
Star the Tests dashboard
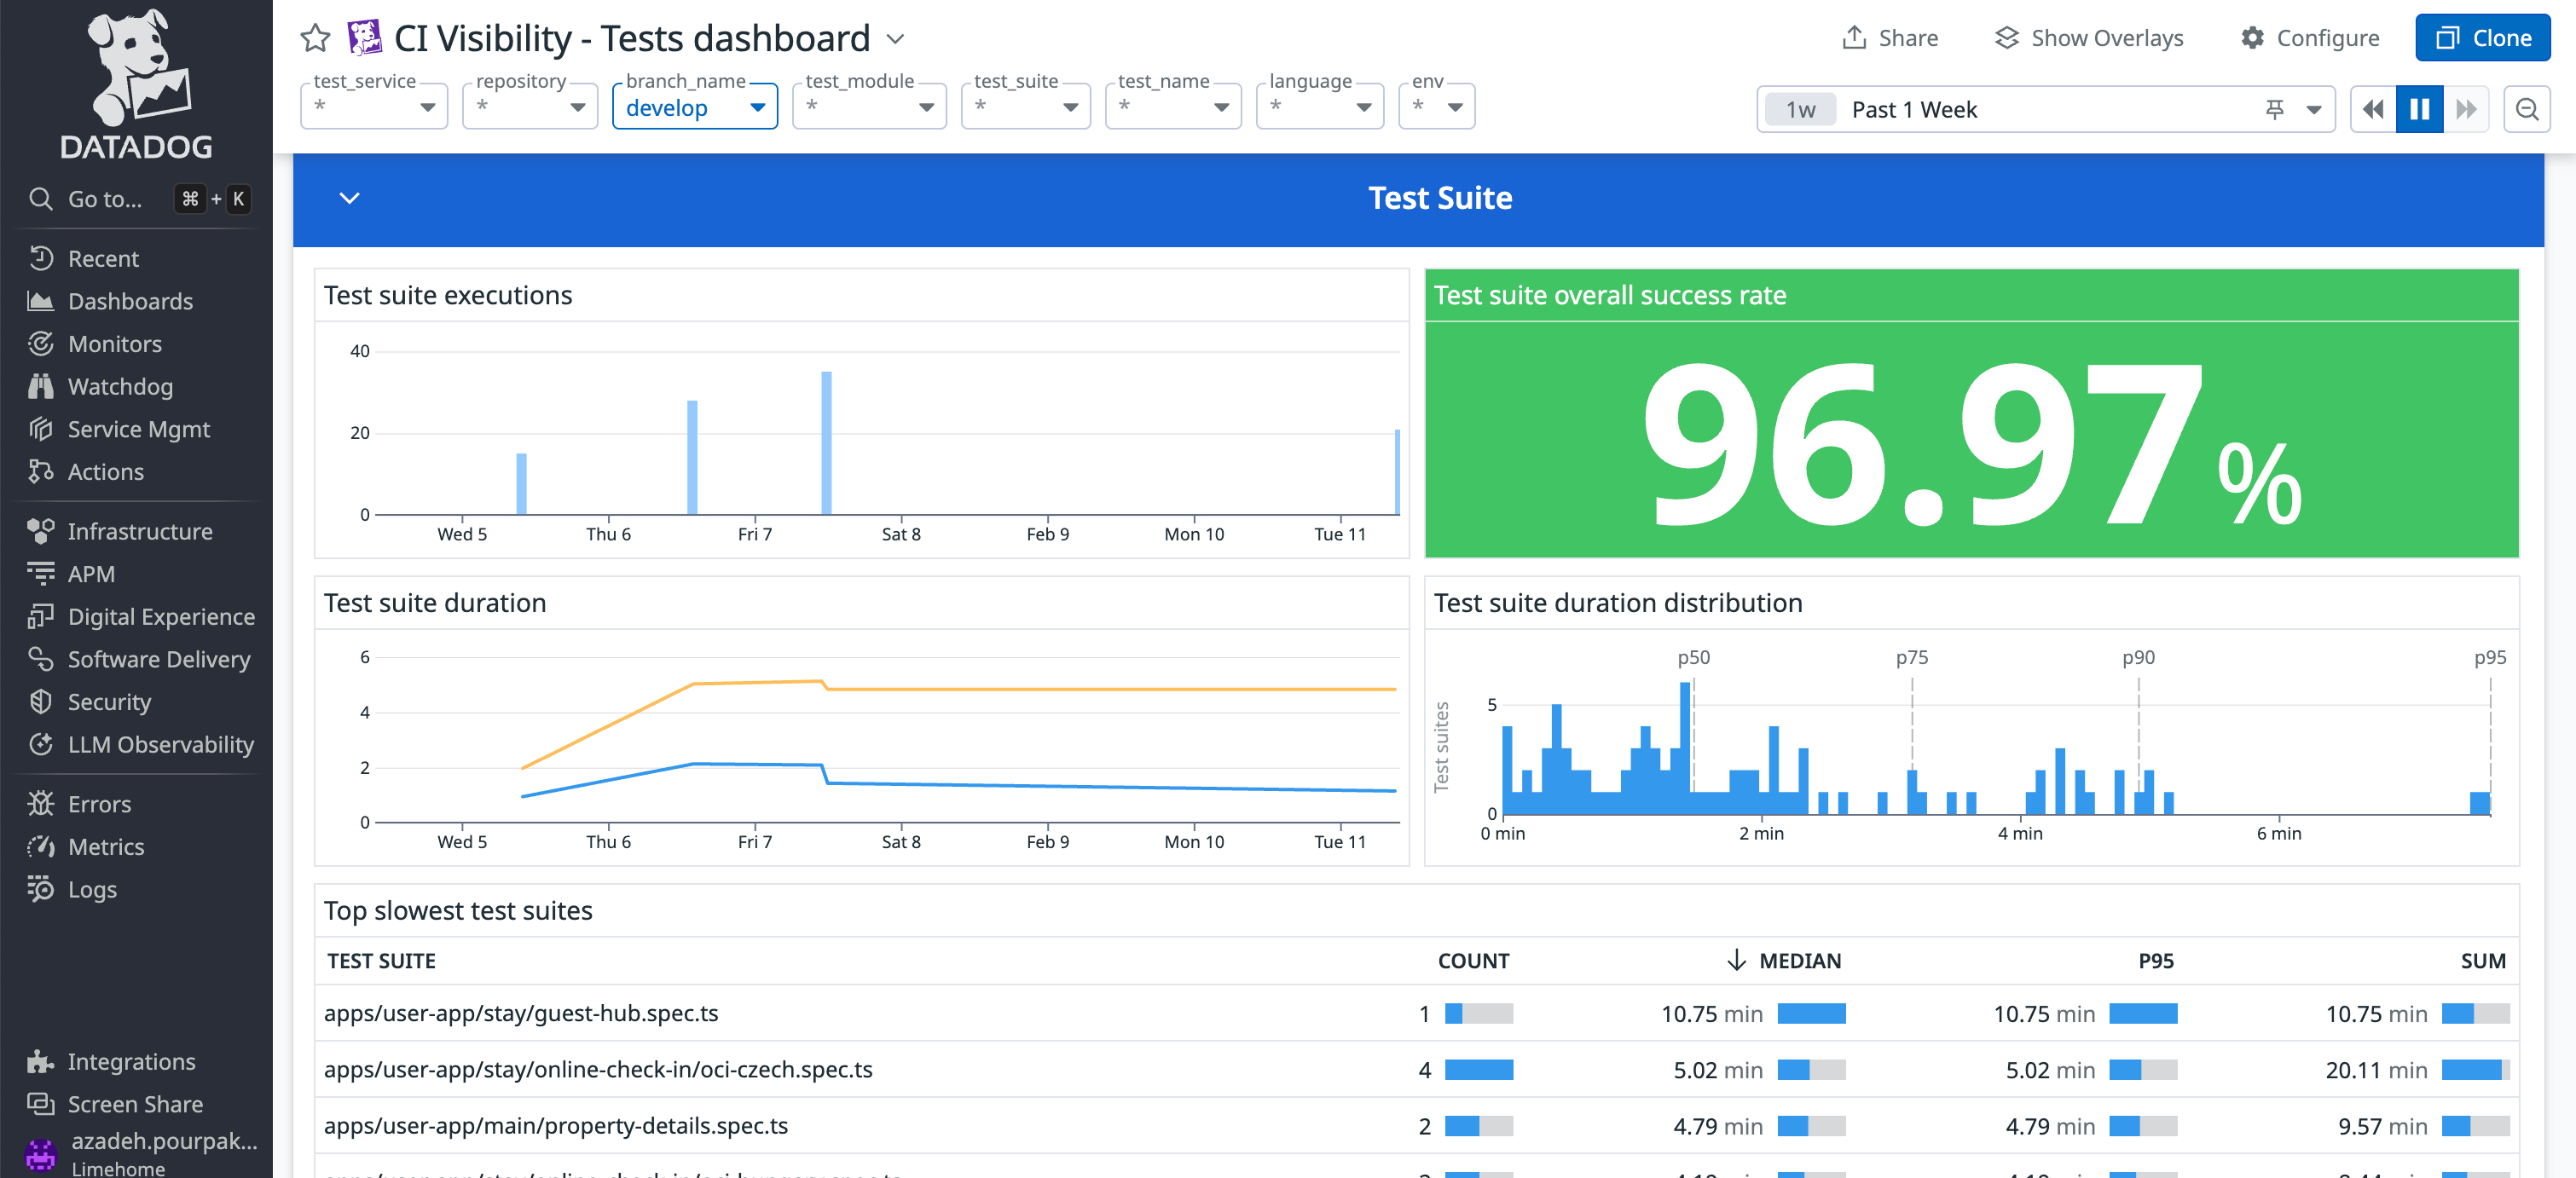click(x=315, y=37)
